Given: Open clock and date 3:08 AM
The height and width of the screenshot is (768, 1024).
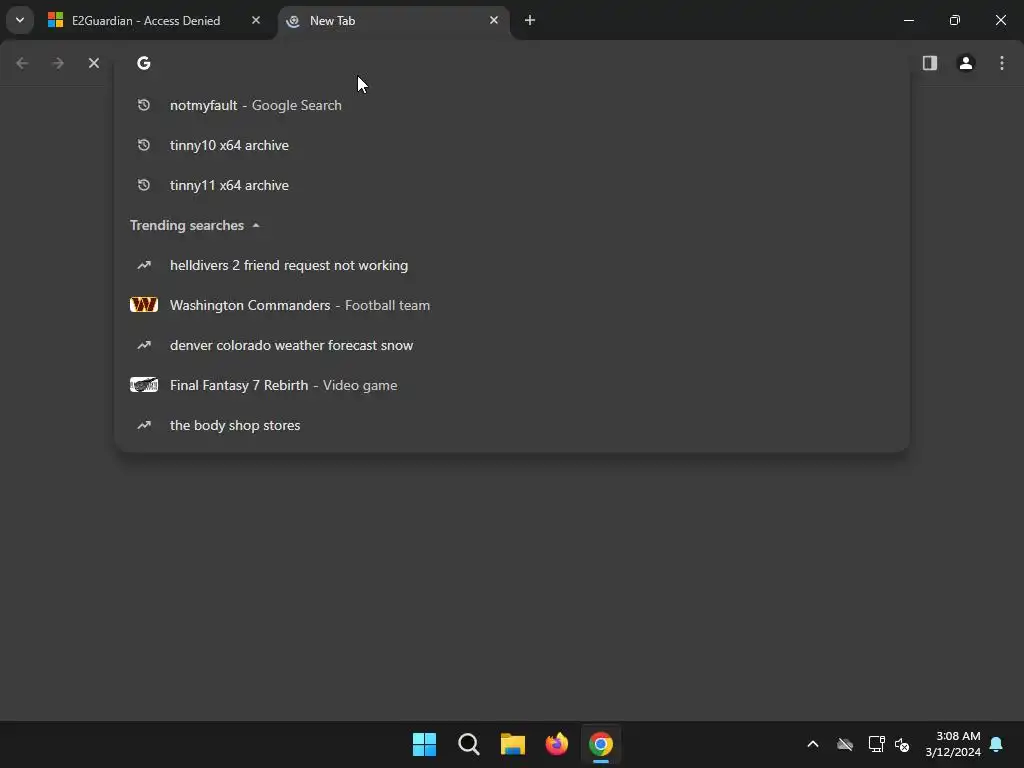Looking at the screenshot, I should [x=953, y=744].
